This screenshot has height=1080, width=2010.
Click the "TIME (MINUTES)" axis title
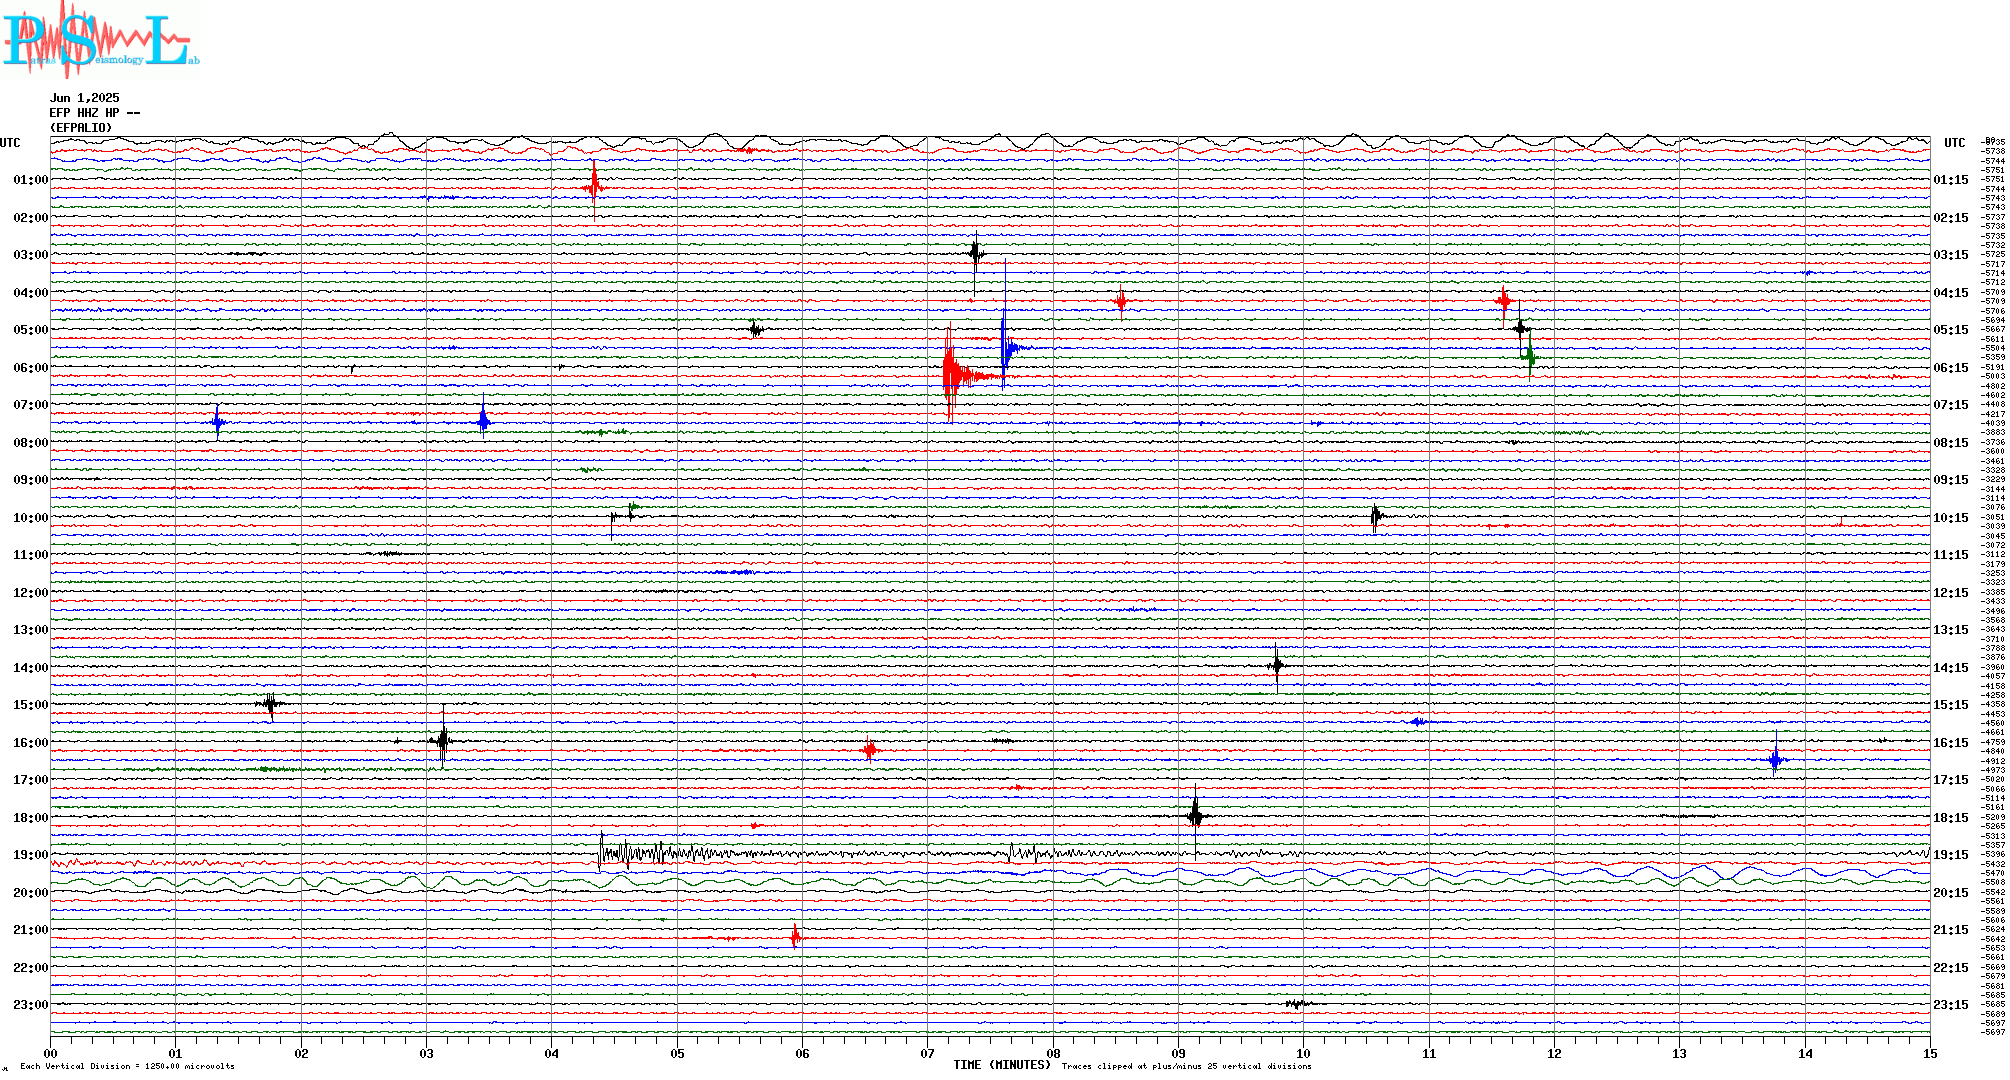coord(1002,1065)
